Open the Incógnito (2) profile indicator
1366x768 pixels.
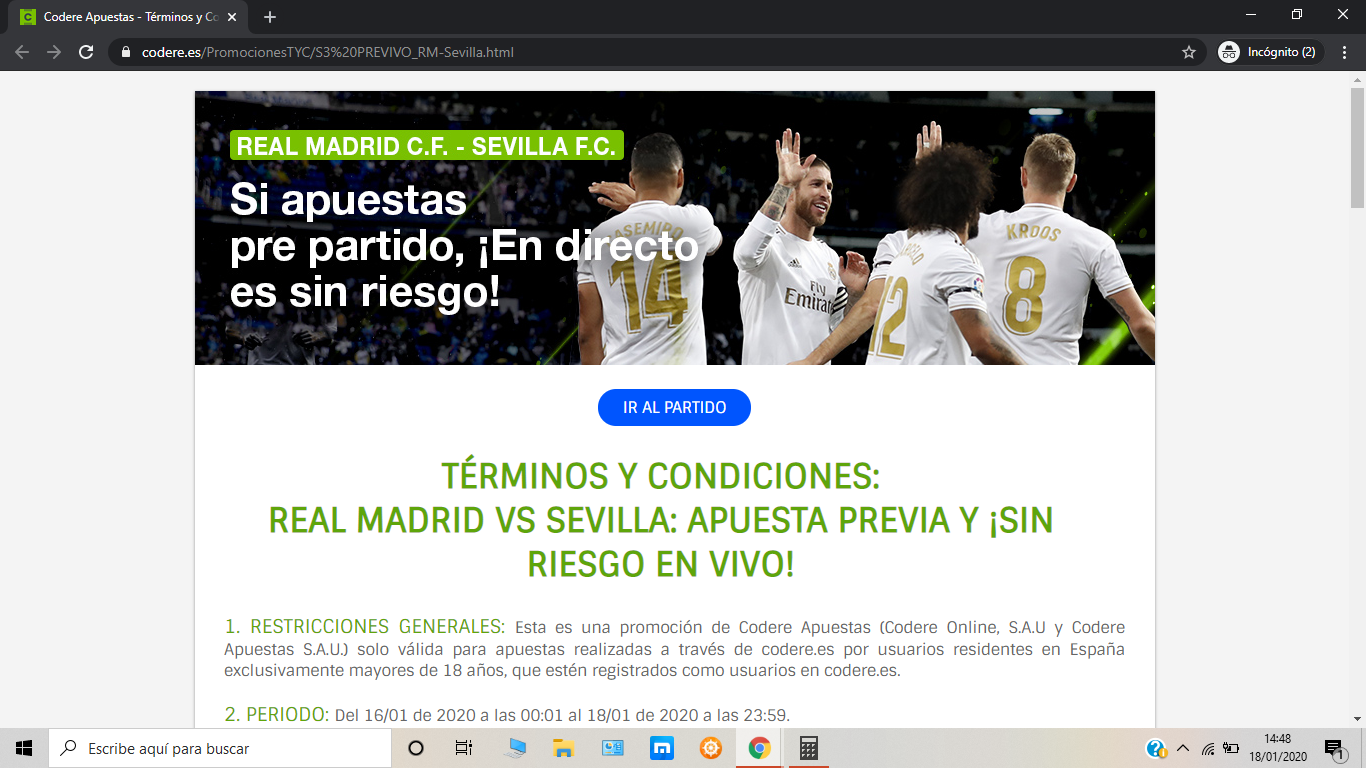[1271, 52]
